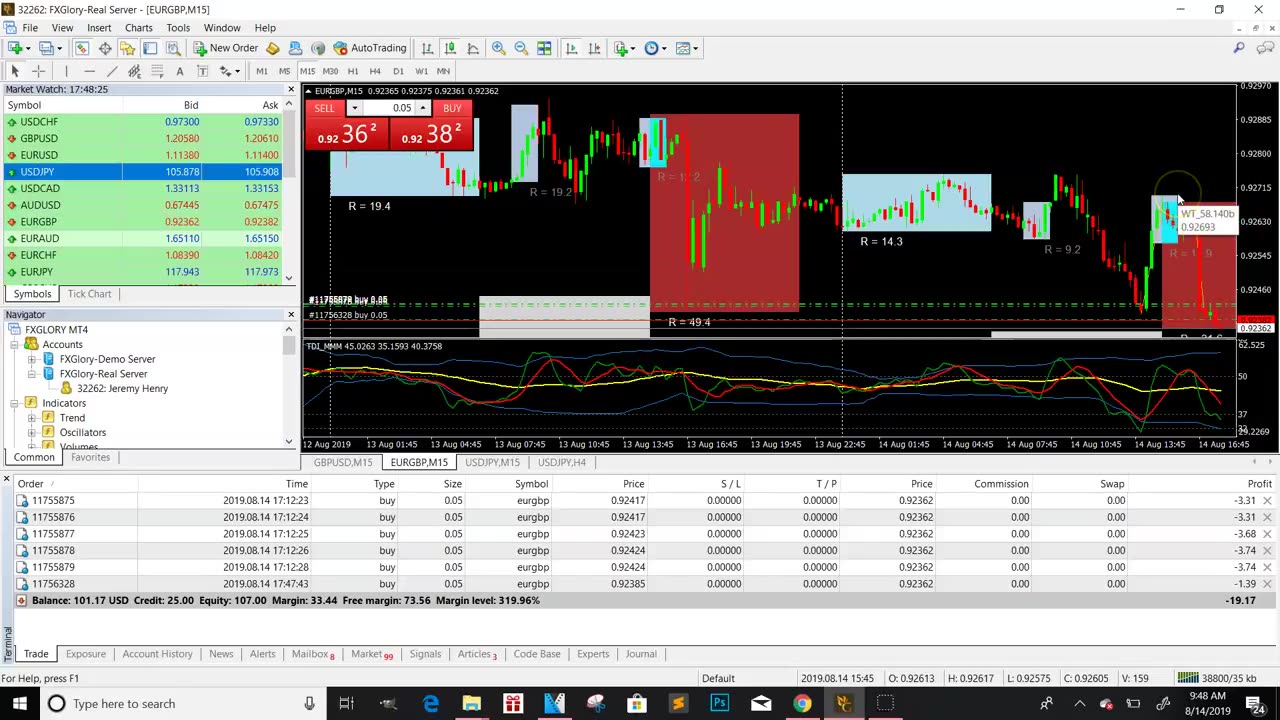
Task: Open the Profiles toolbar icon
Action: coord(47,48)
